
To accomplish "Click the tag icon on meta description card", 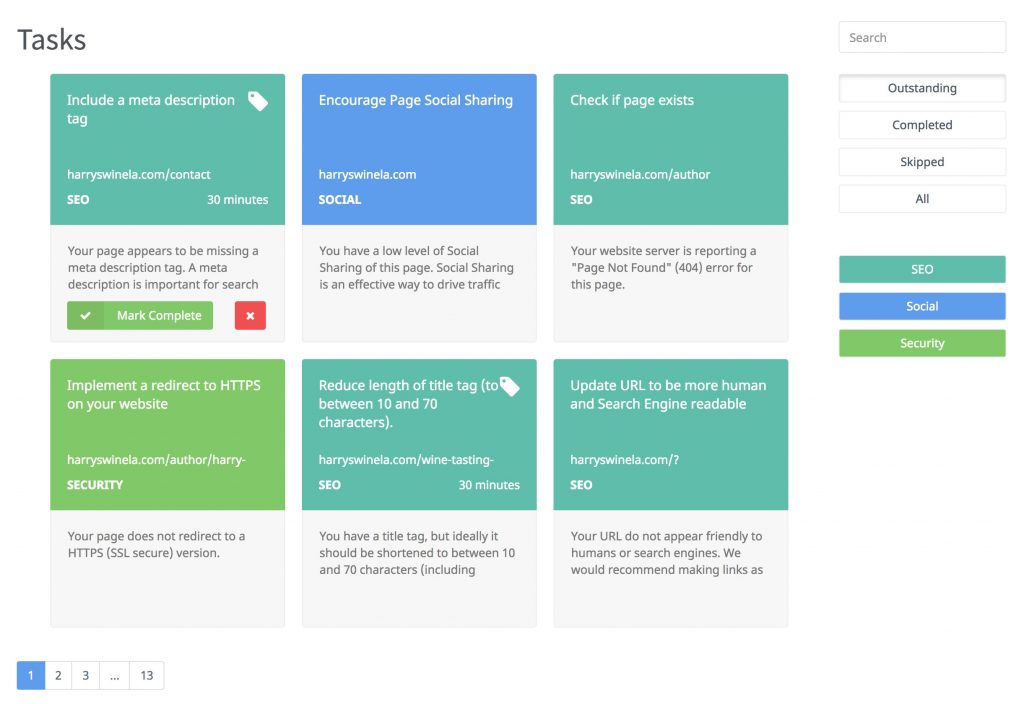I will coord(258,100).
